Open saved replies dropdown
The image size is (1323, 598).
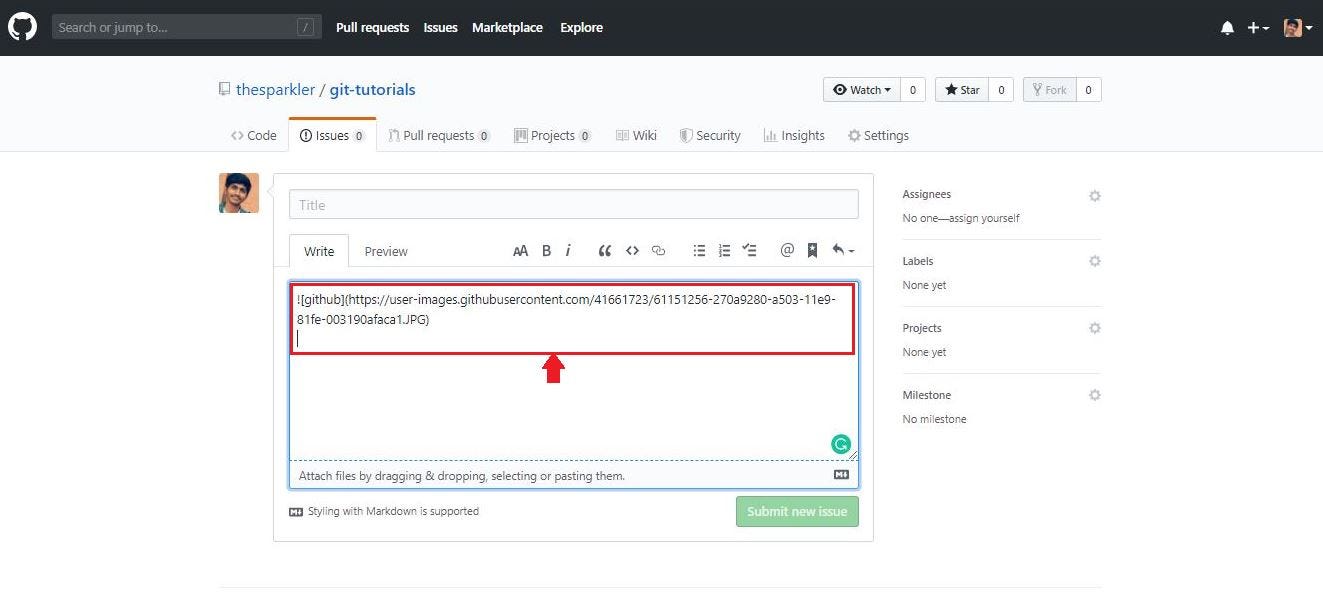pyautogui.click(x=842, y=251)
